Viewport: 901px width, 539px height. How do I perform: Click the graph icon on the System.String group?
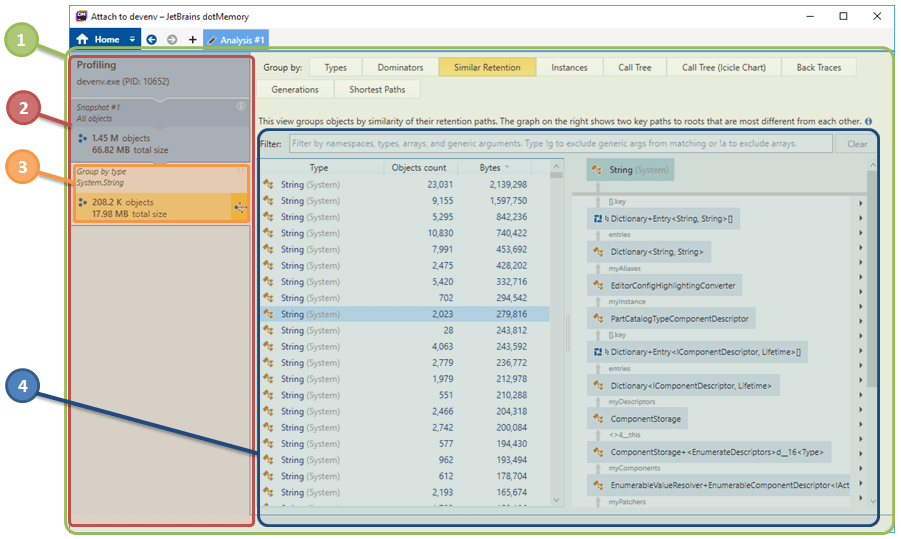240,207
